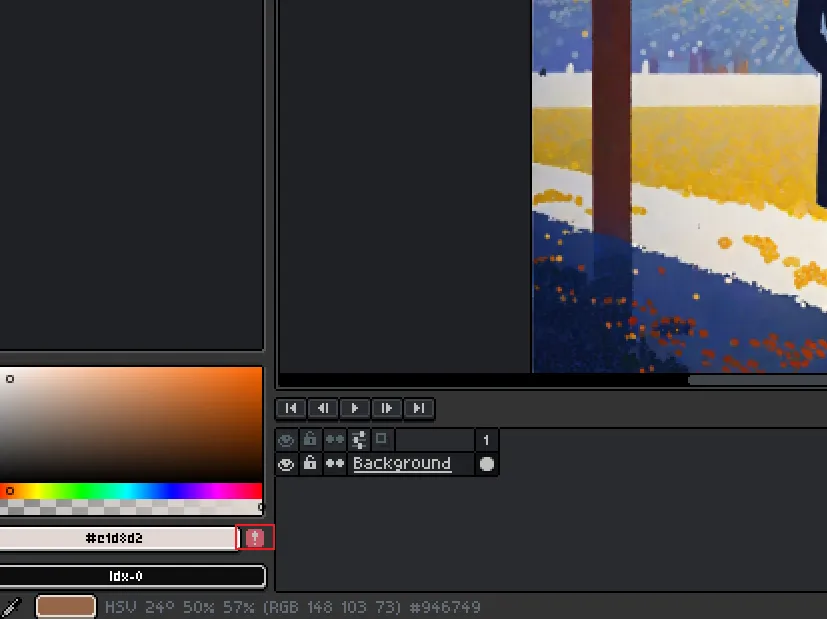Toggle continuous mode for all layers in header

coord(334,440)
